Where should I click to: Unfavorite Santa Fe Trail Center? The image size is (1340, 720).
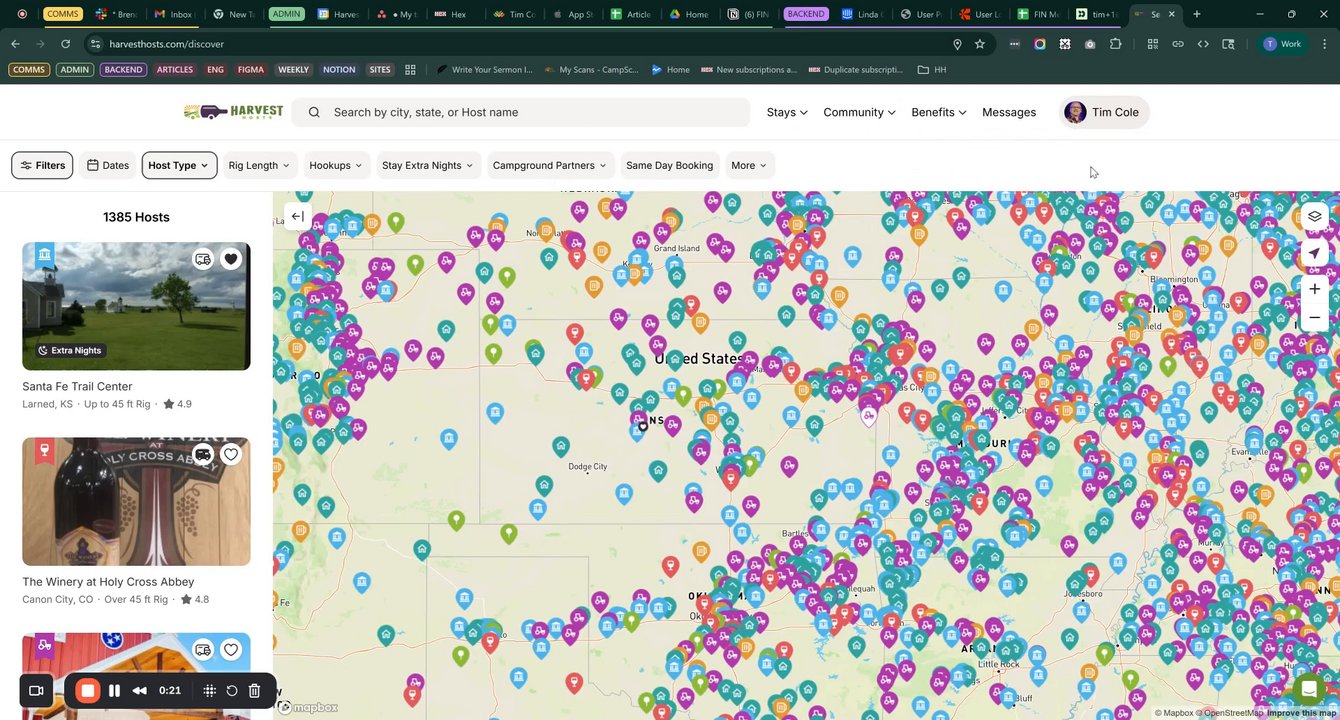pyautogui.click(x=231, y=259)
